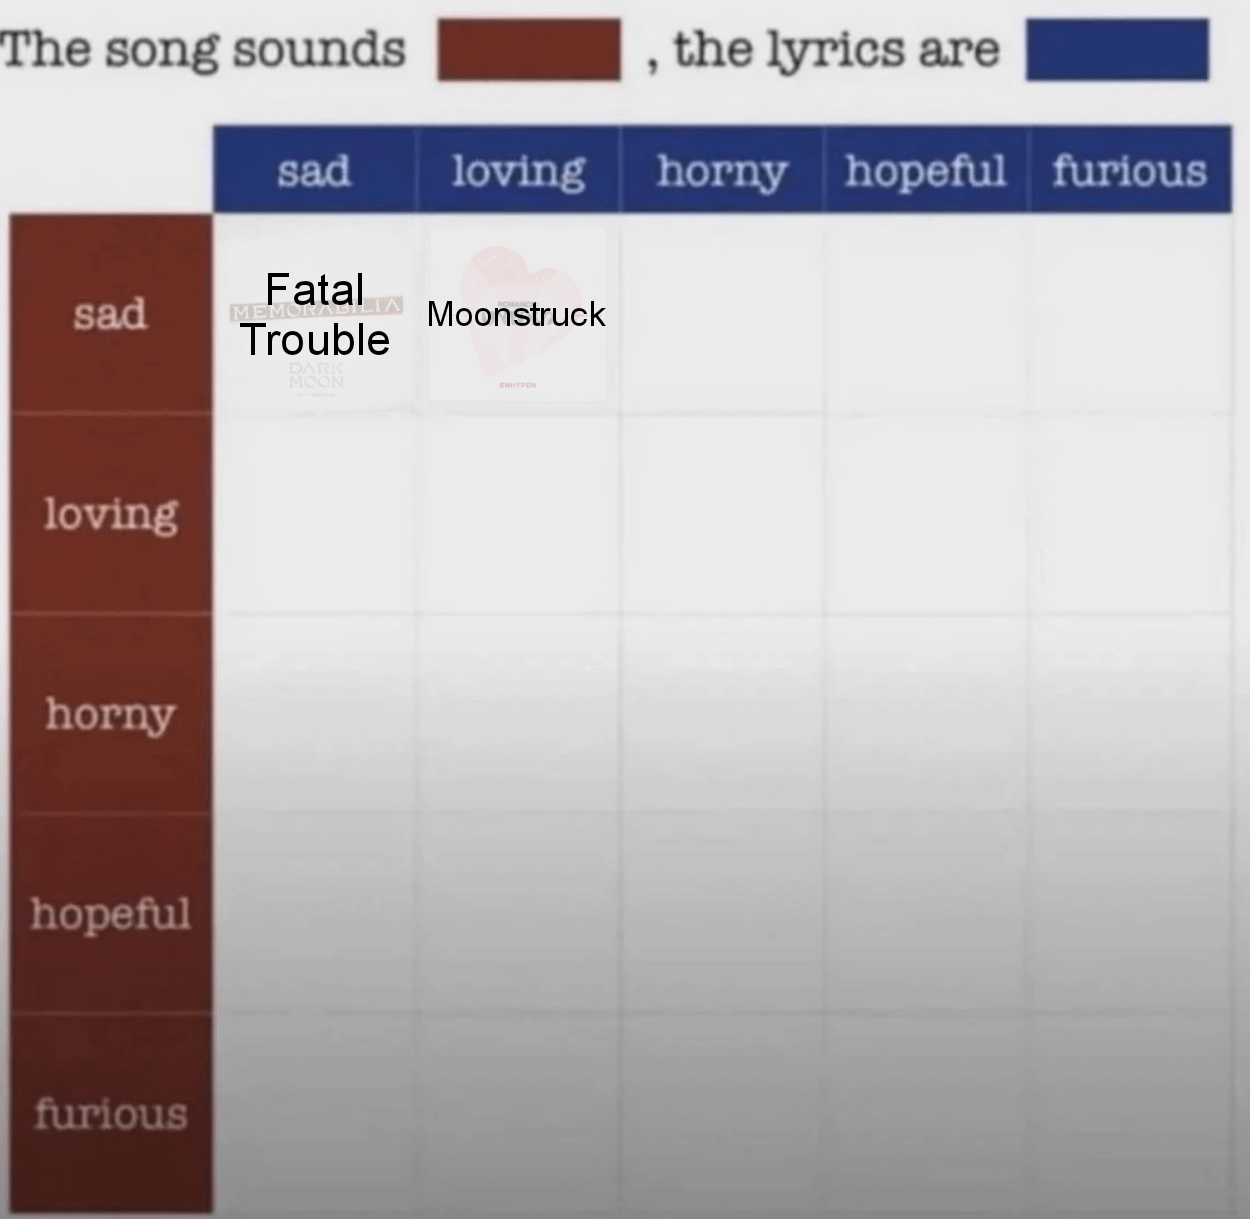Image resolution: width=1250 pixels, height=1220 pixels.
Task: Open the Moonstruck album thumbnail
Action: point(518,315)
